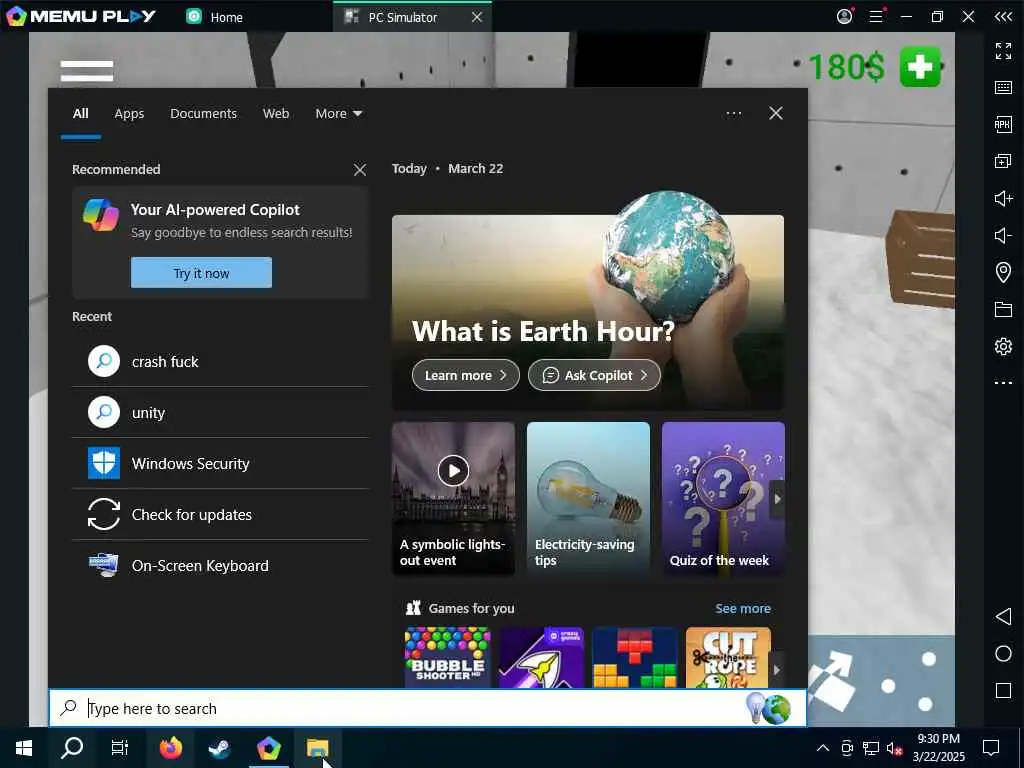Open File Explorer from the taskbar
The width and height of the screenshot is (1024, 768).
click(317, 748)
